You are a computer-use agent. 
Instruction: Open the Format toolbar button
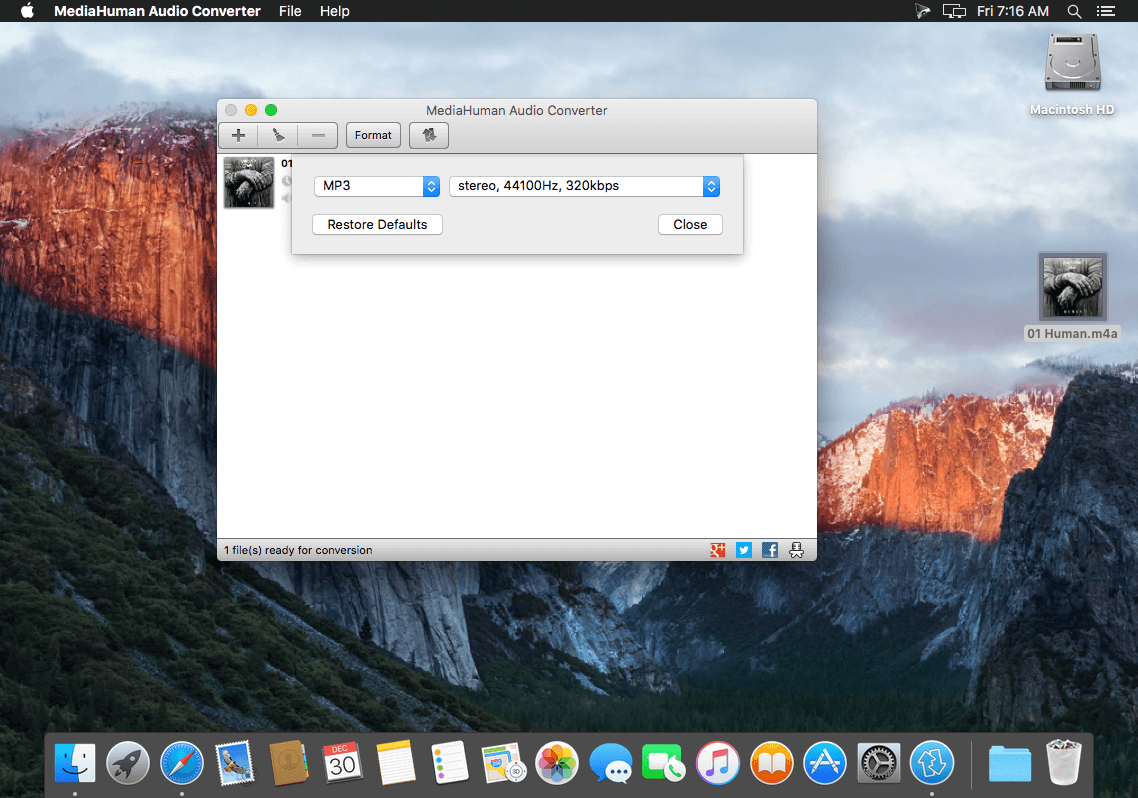(x=373, y=135)
